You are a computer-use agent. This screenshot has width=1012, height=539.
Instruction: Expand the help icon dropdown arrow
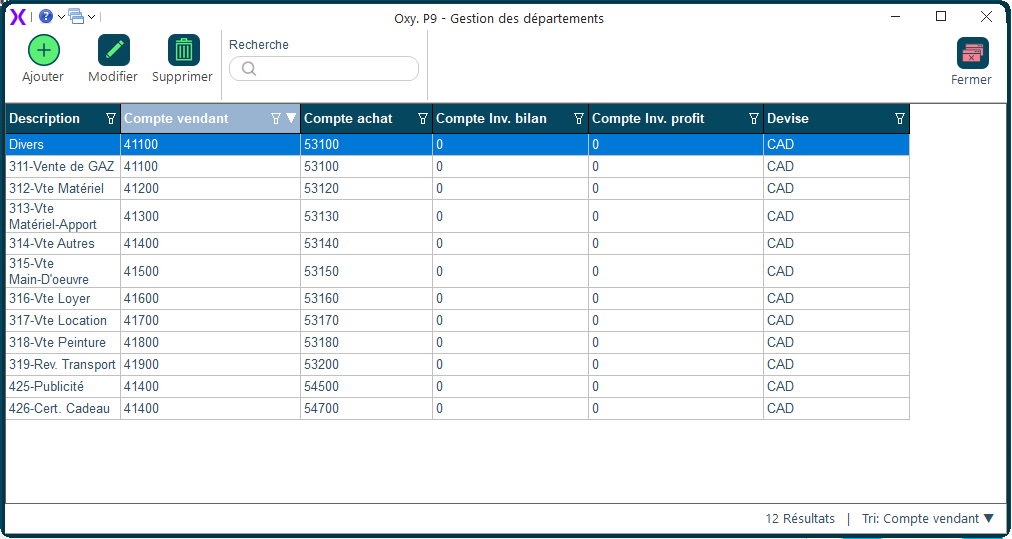(x=61, y=17)
